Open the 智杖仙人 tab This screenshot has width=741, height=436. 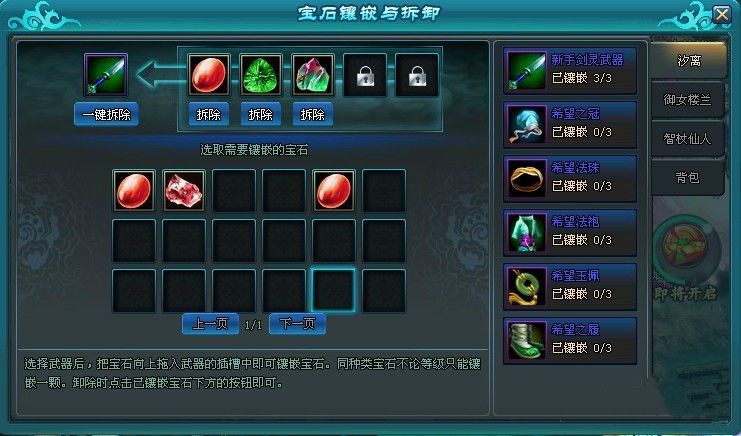tap(688, 138)
